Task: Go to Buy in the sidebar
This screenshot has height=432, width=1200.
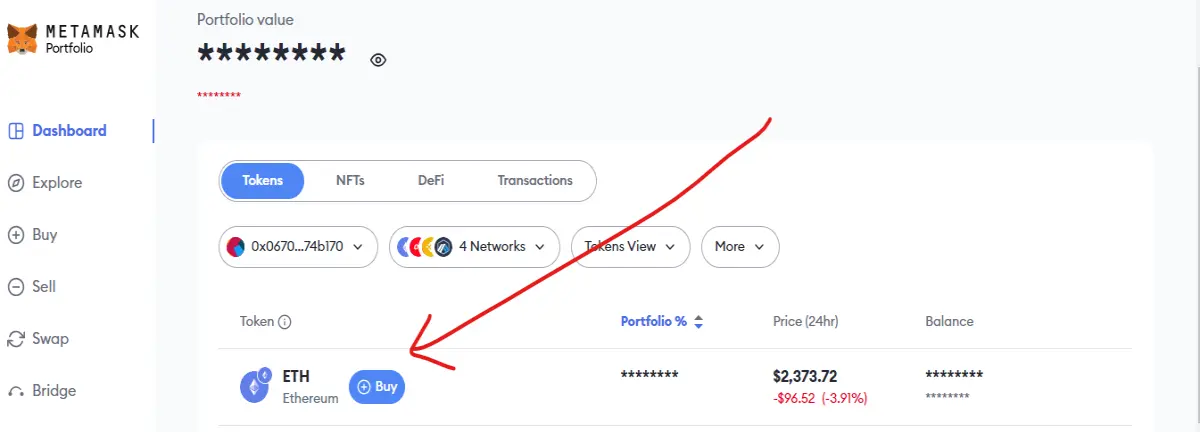Action: tap(33, 235)
